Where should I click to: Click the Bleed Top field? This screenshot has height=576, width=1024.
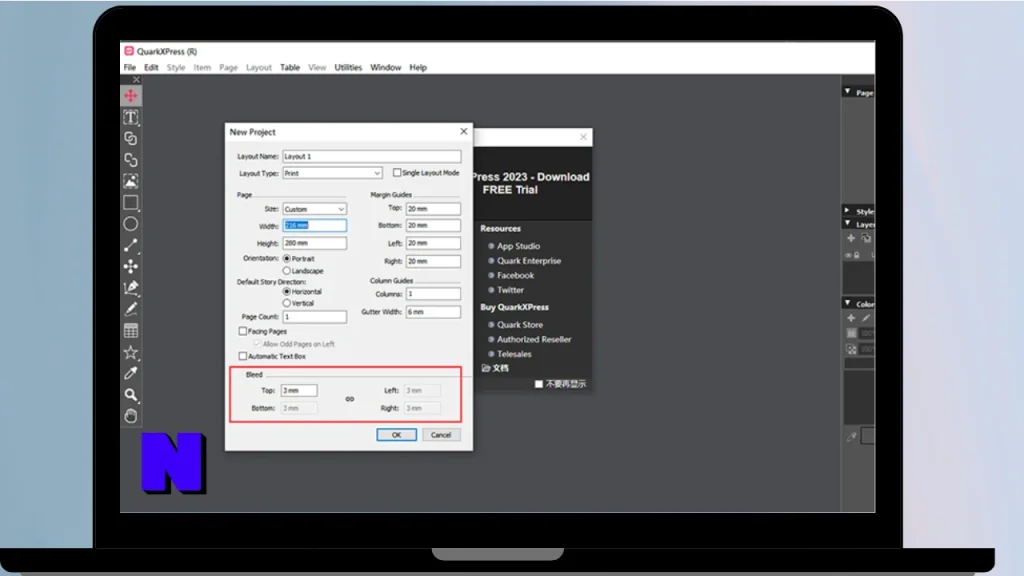(299, 391)
